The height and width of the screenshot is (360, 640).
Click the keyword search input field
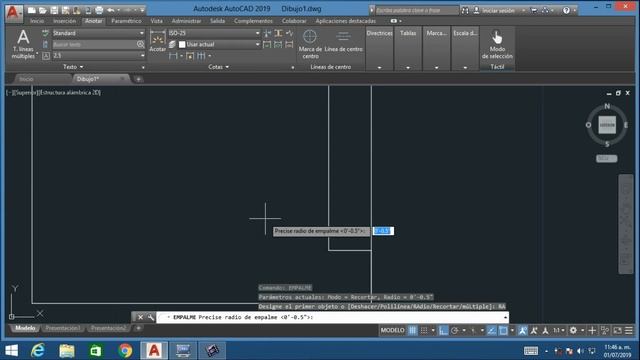click(x=416, y=10)
